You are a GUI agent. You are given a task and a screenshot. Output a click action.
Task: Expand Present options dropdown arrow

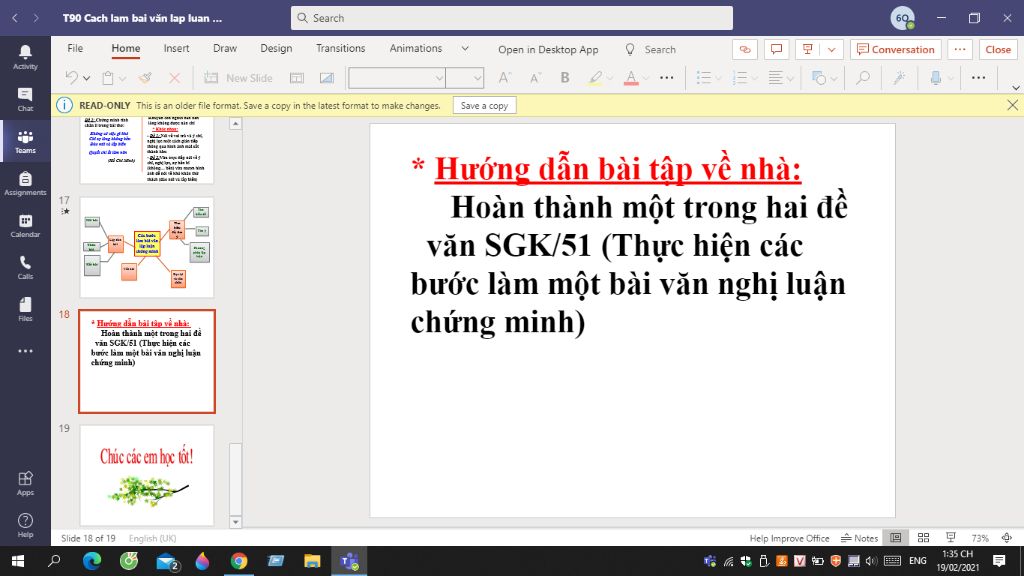tap(831, 50)
